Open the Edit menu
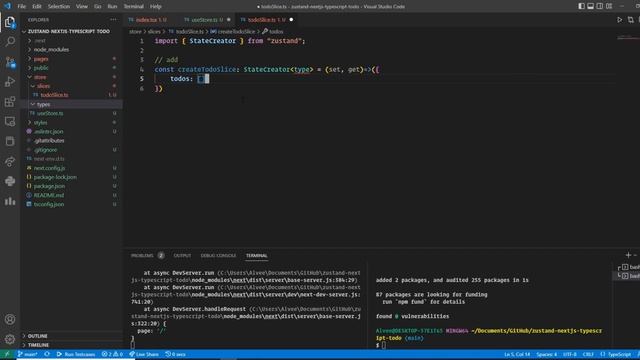The image size is (640, 360). pos(37,7)
